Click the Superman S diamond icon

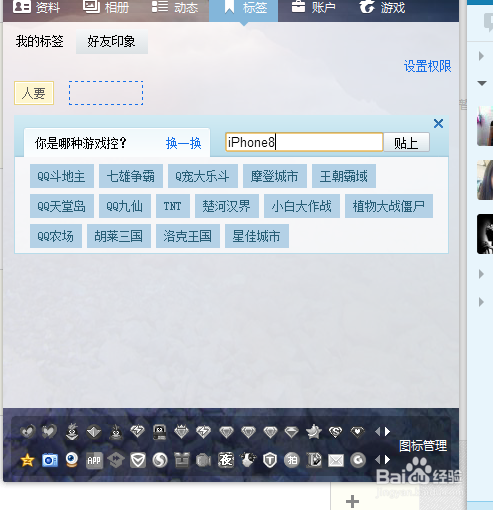(x=335, y=432)
